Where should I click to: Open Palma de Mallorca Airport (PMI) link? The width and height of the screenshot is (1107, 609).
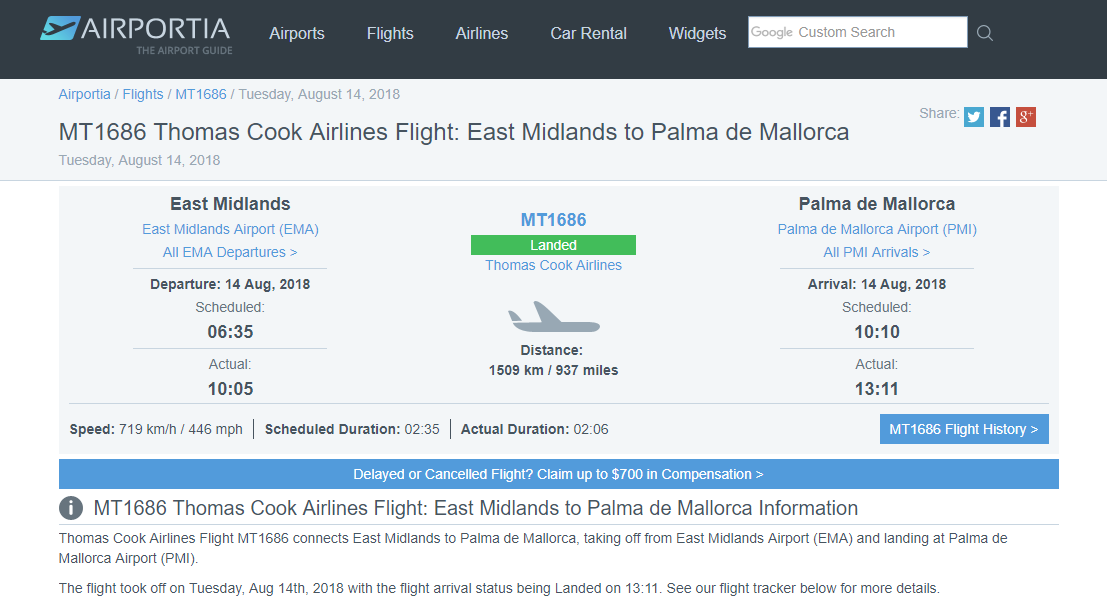[x=877, y=229]
